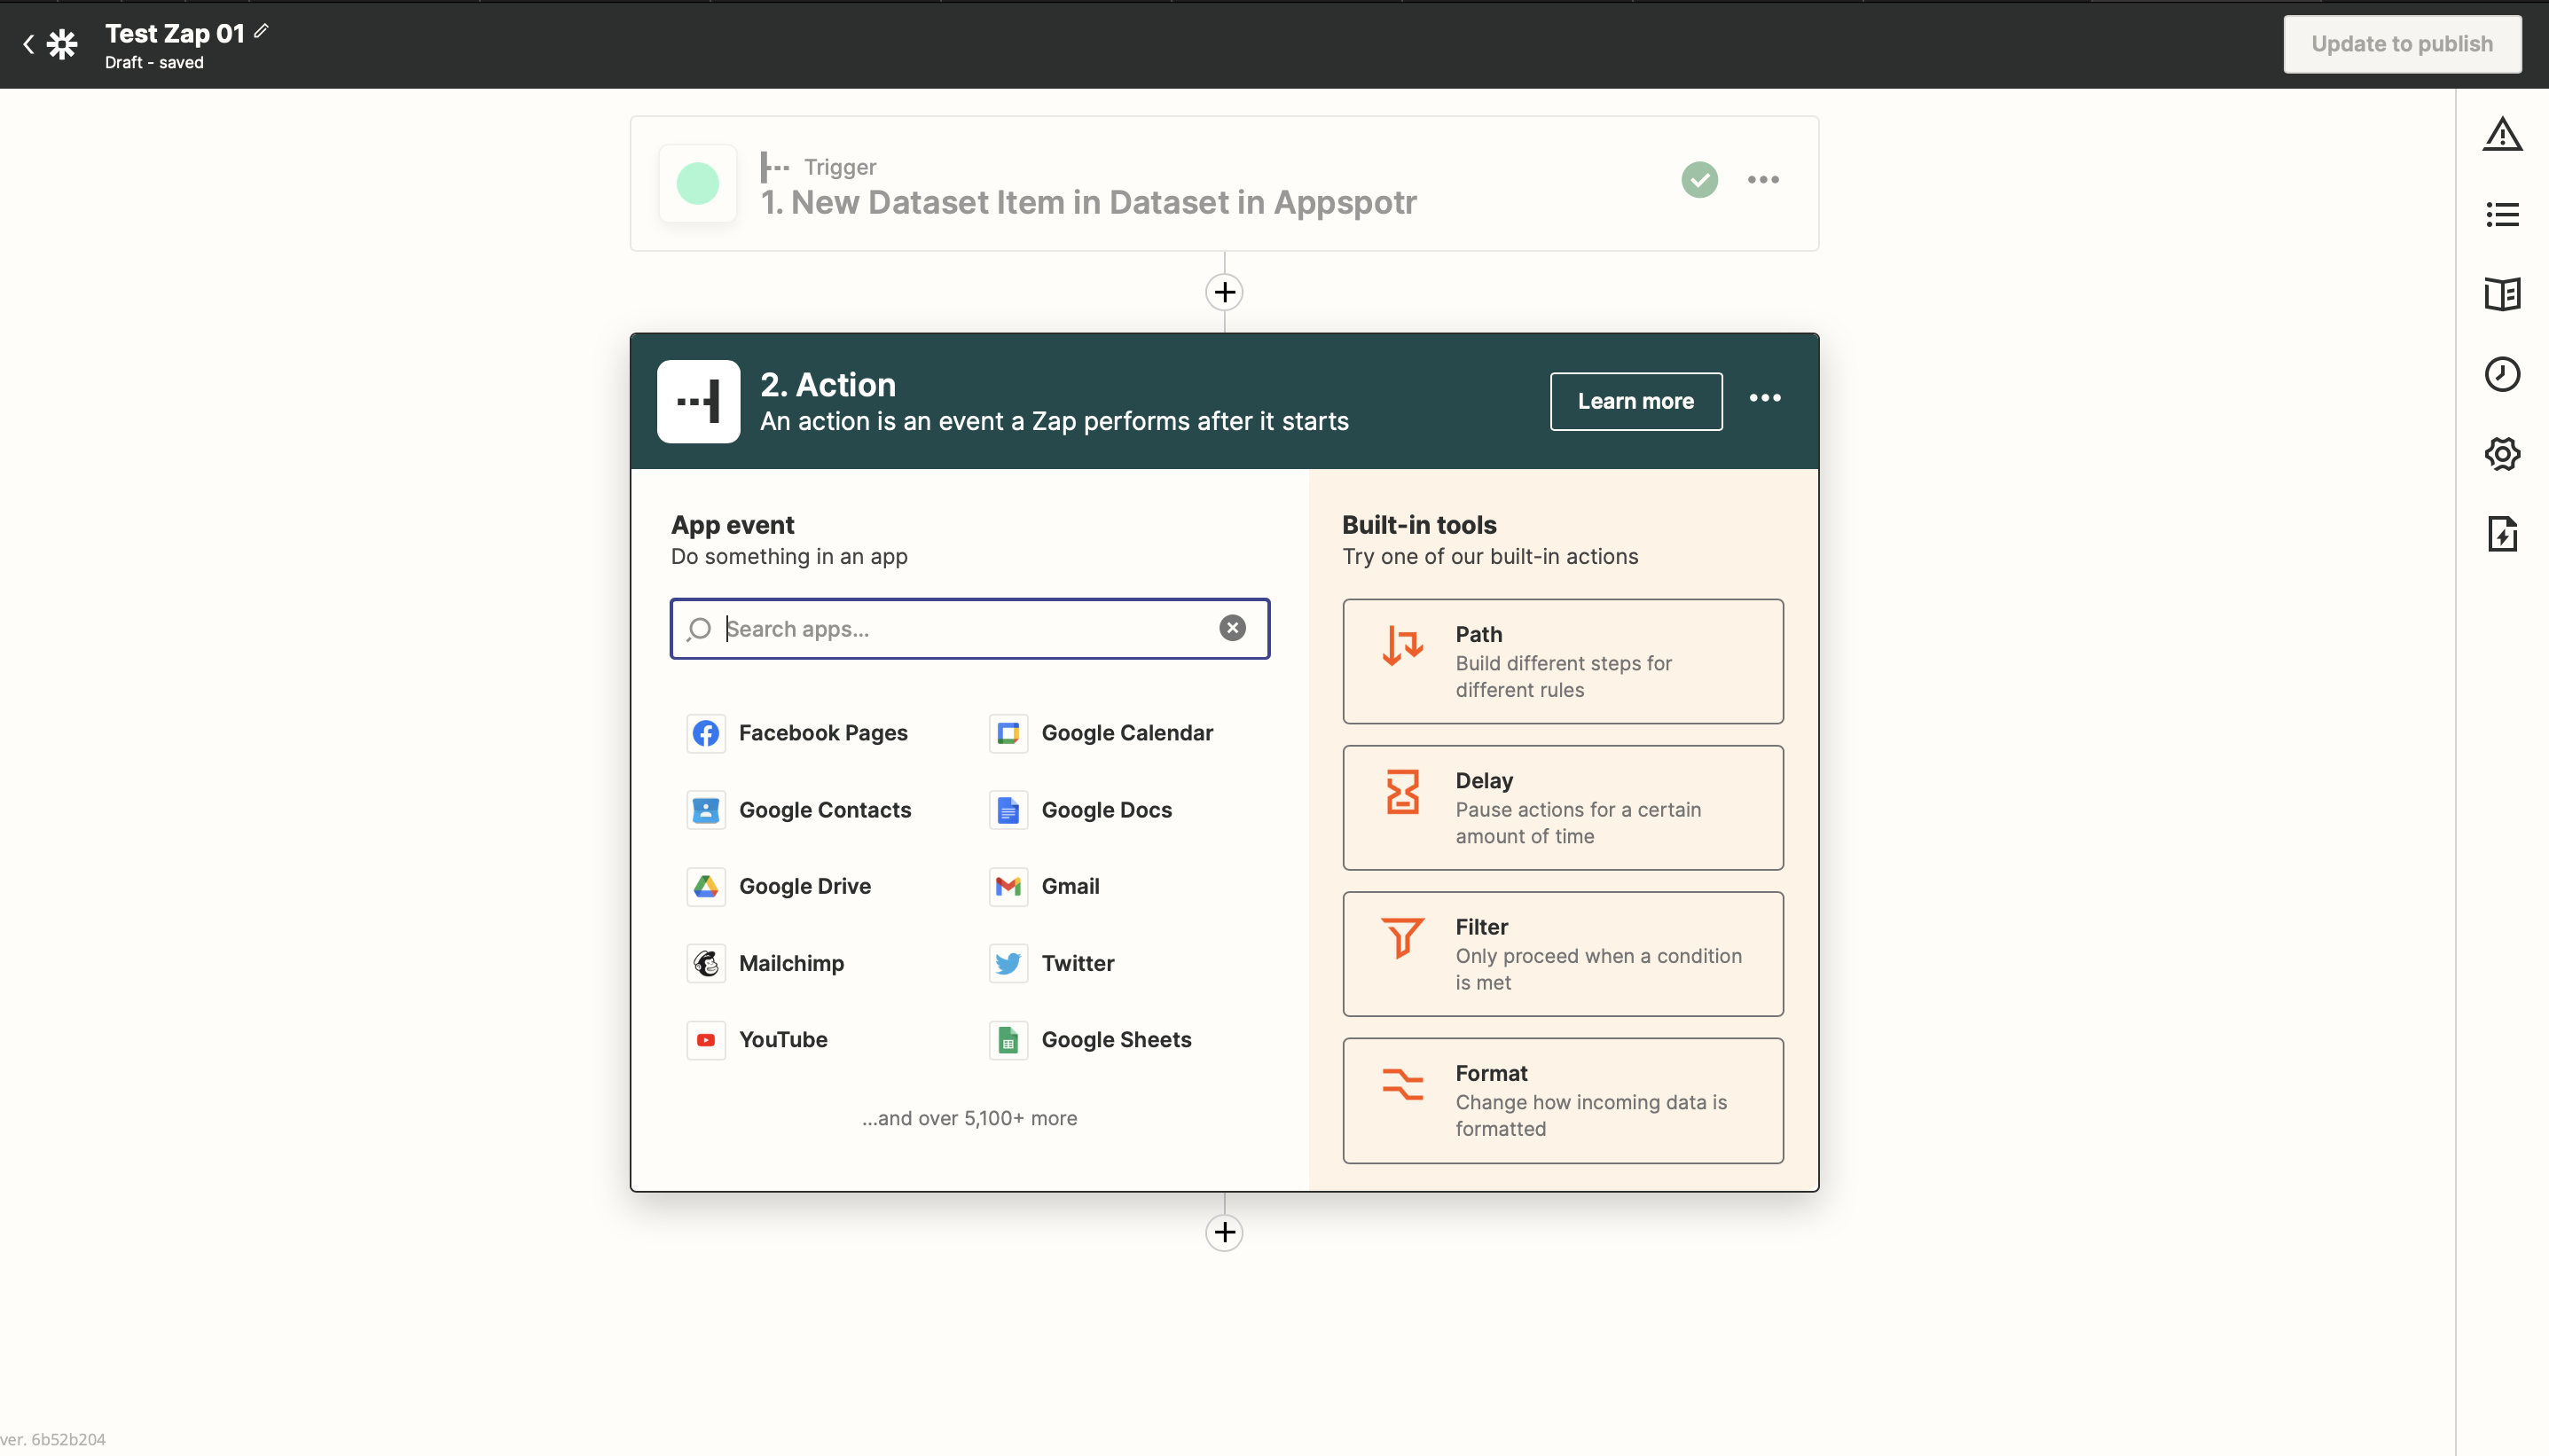Open the New Dataset Item trigger step

pos(1224,183)
